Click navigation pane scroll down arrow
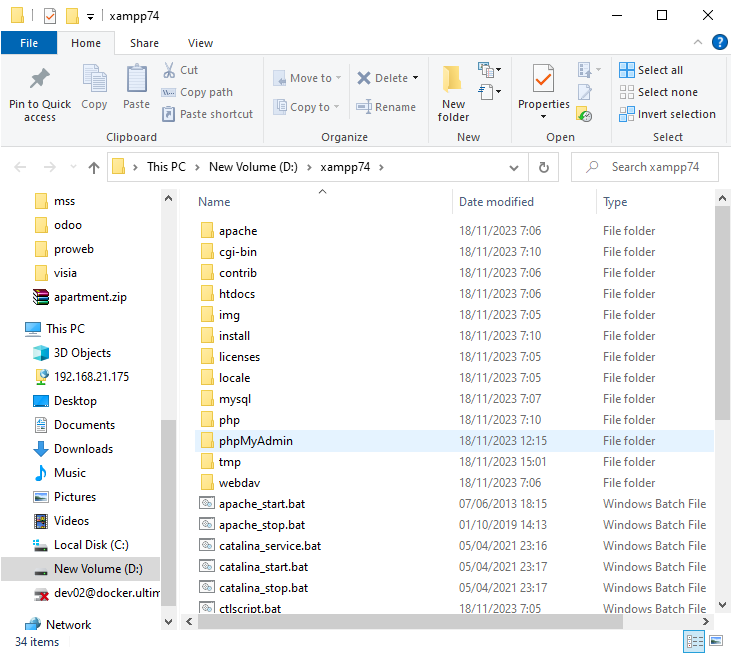 169,622
